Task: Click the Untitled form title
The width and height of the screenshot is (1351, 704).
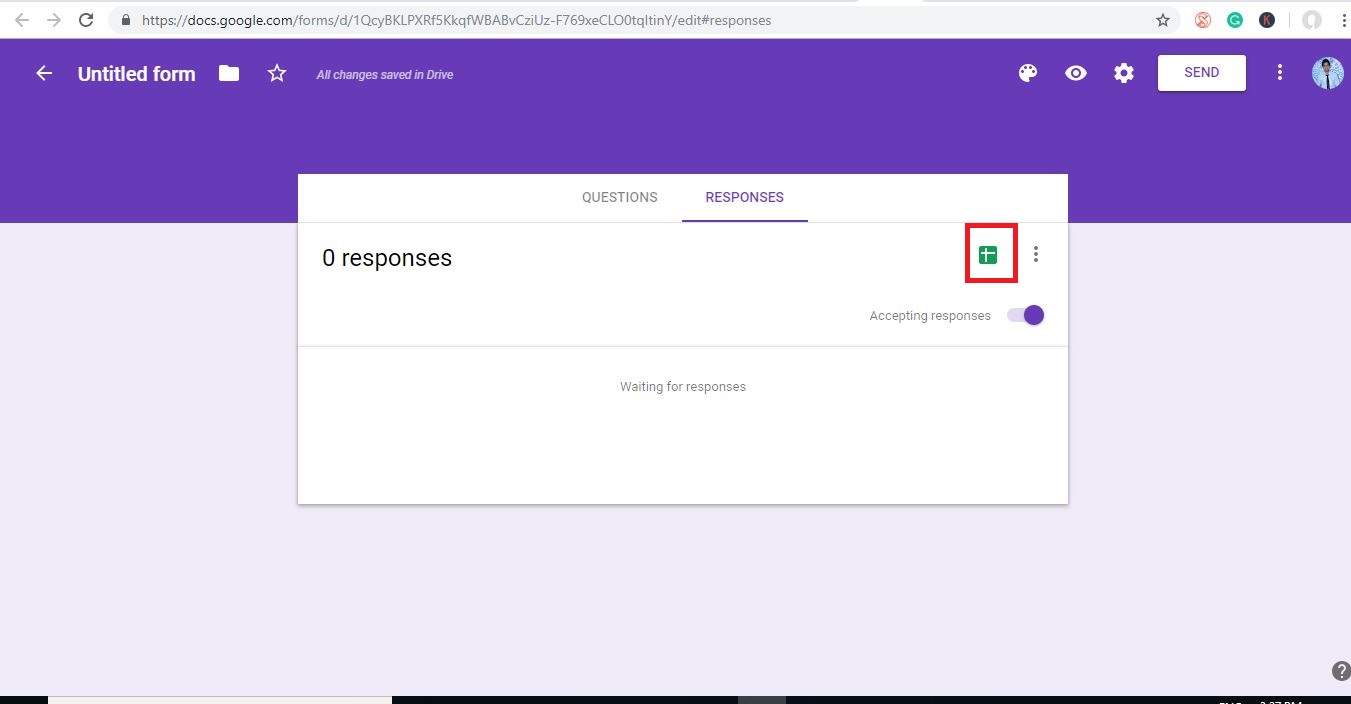Action: (x=137, y=74)
